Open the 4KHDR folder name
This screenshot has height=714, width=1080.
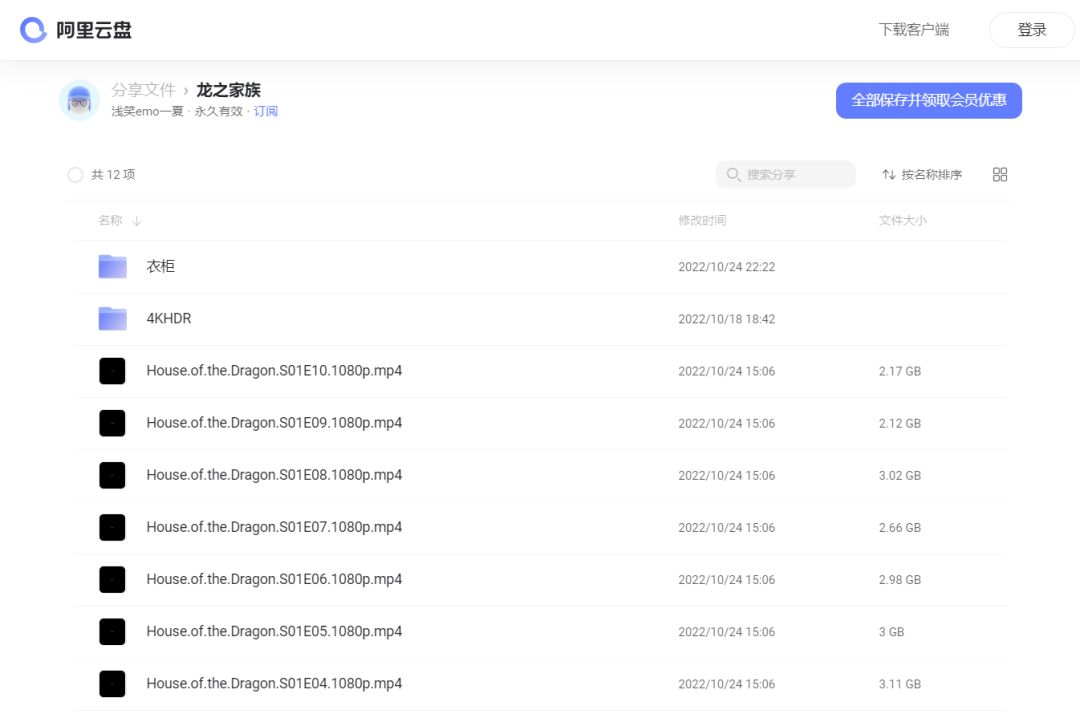point(169,319)
